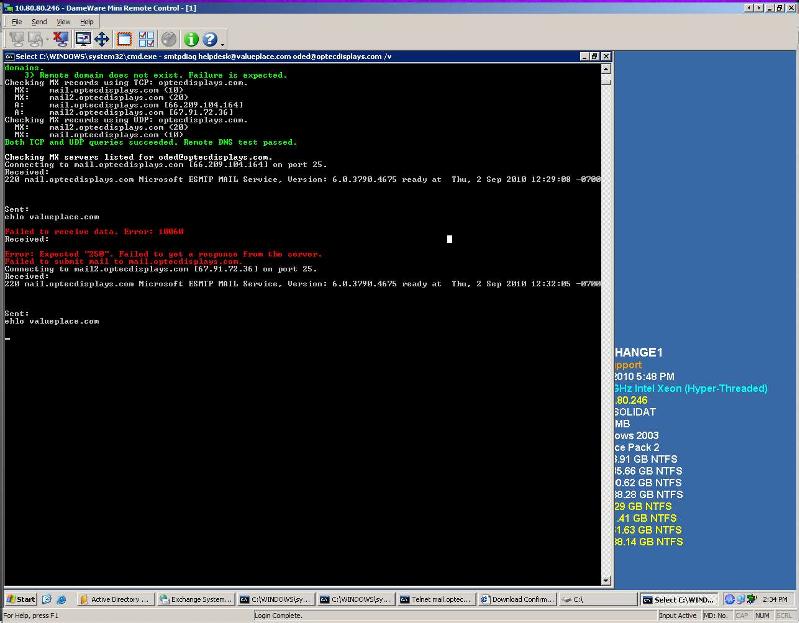Click the MD: No status bar entry
This screenshot has width=799, height=623.
(715, 615)
